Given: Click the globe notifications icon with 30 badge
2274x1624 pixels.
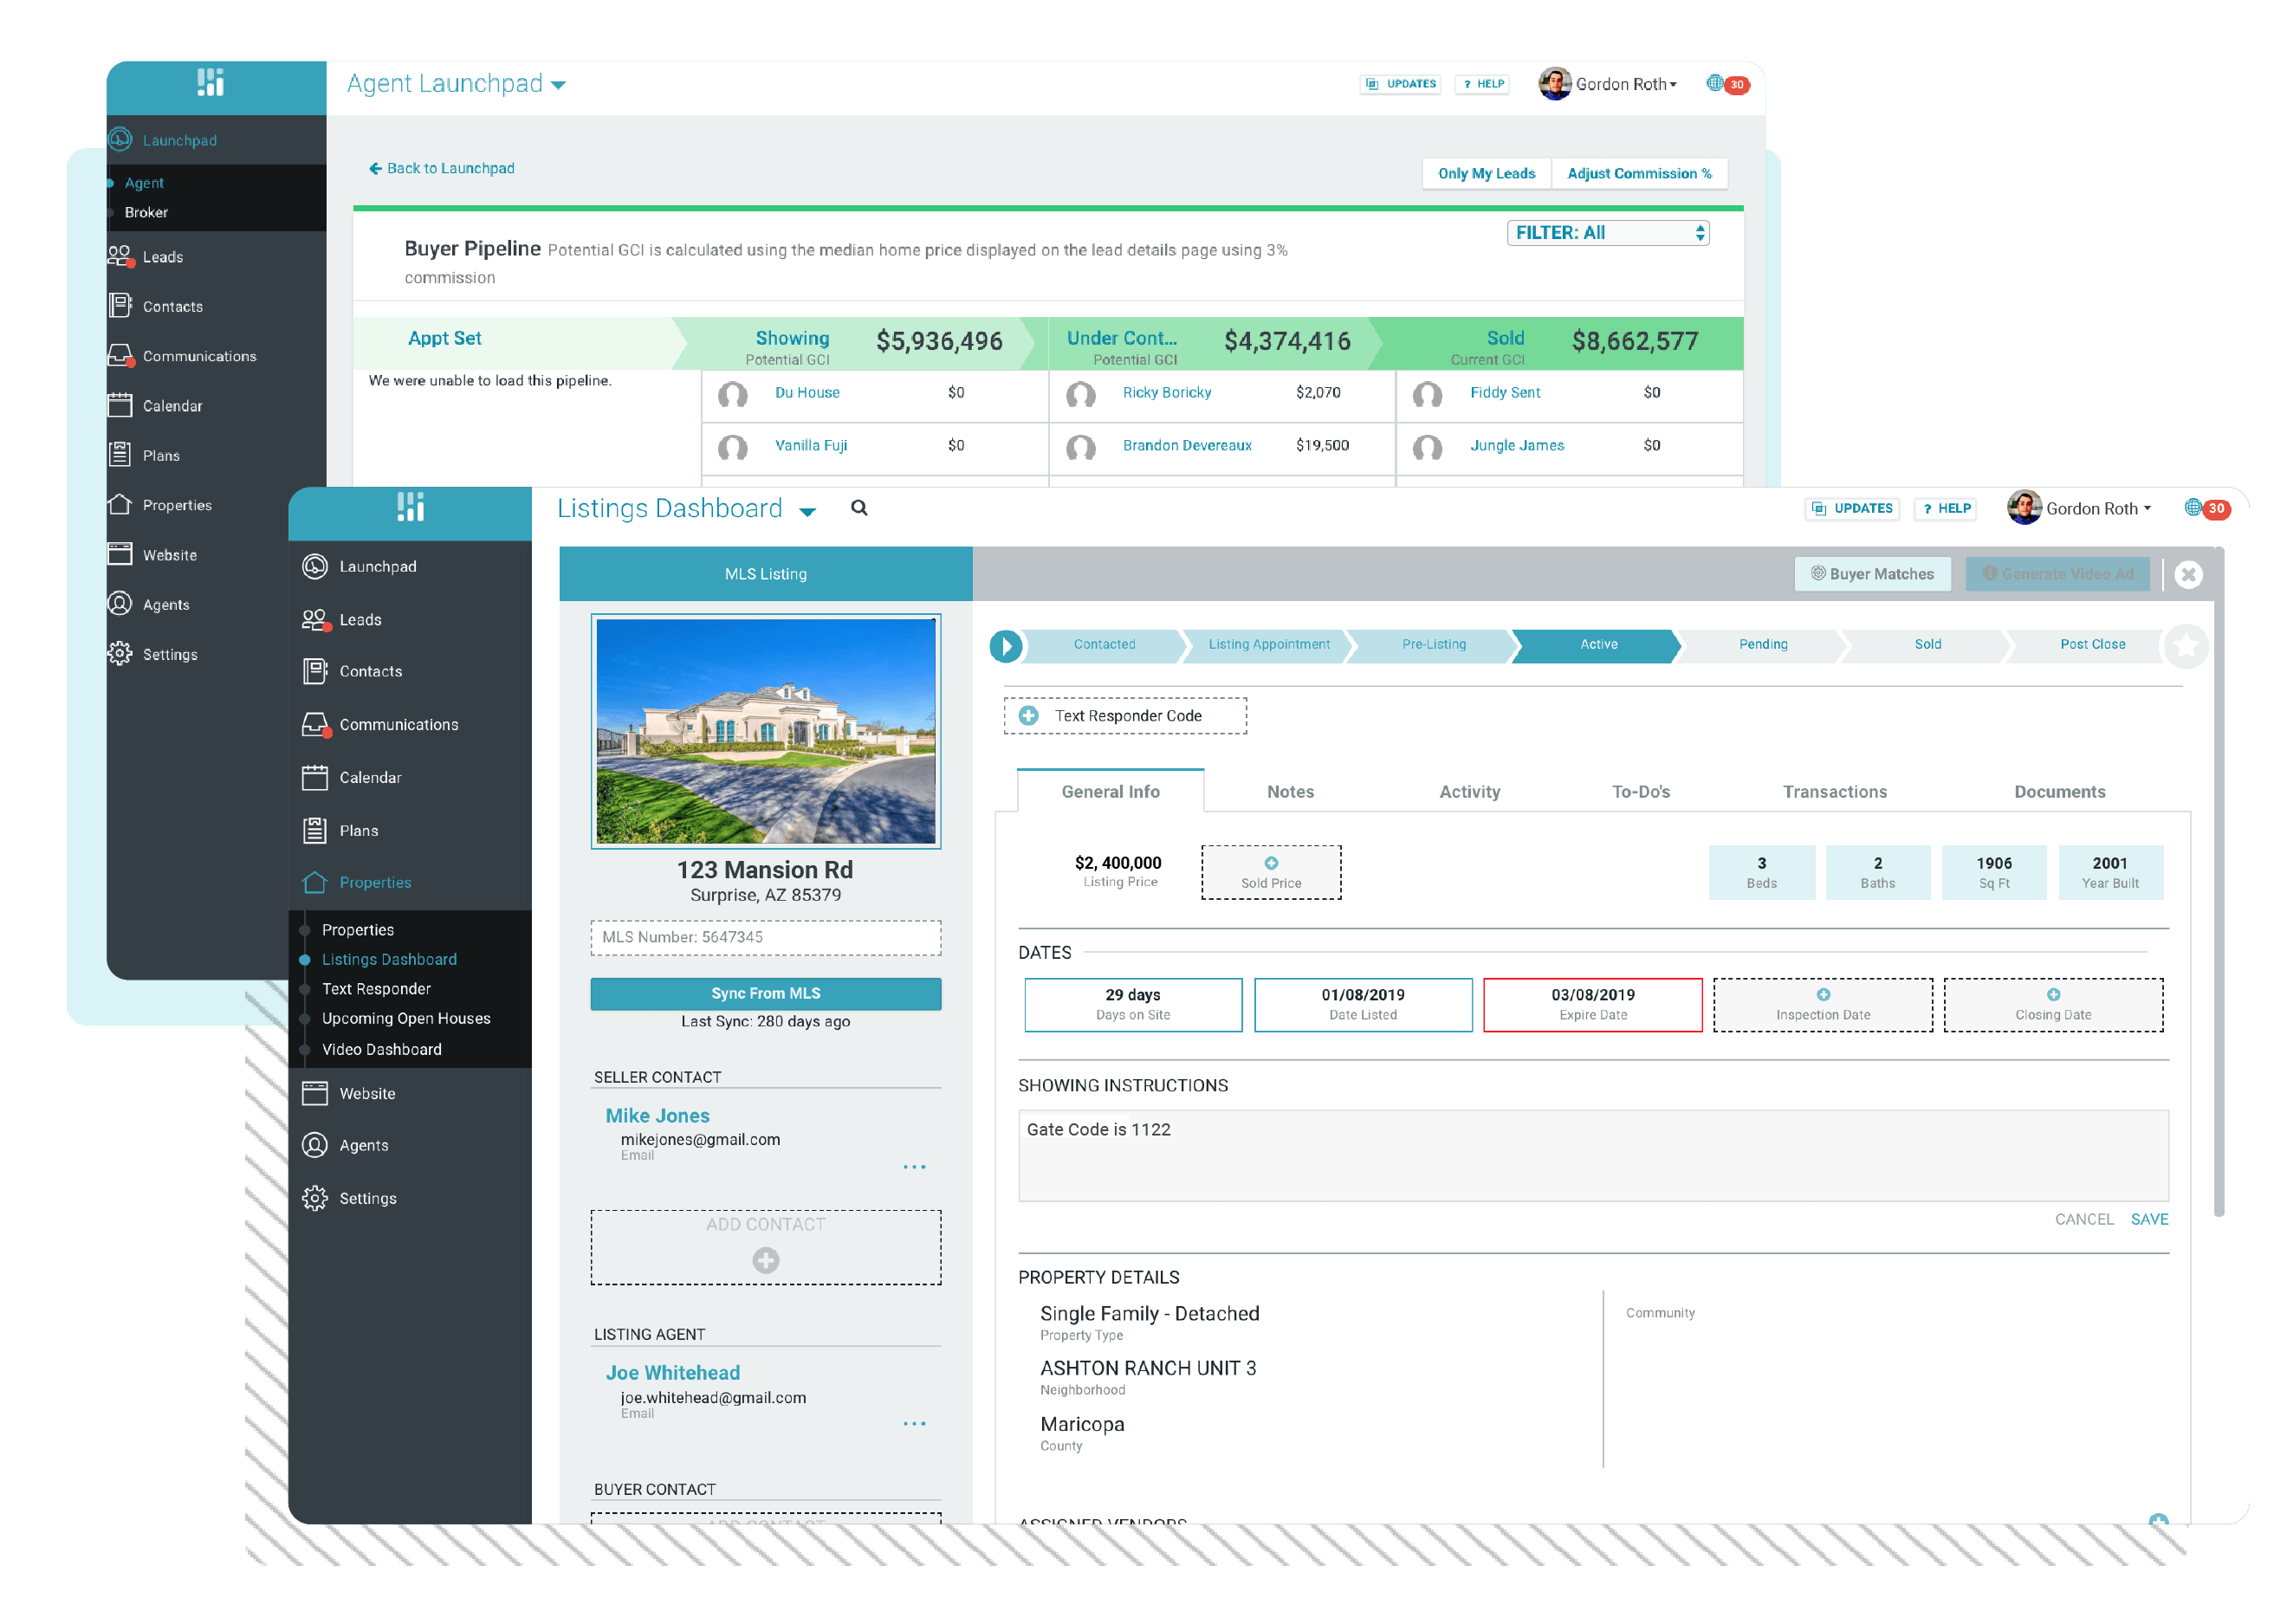Looking at the screenshot, I should [x=2193, y=508].
